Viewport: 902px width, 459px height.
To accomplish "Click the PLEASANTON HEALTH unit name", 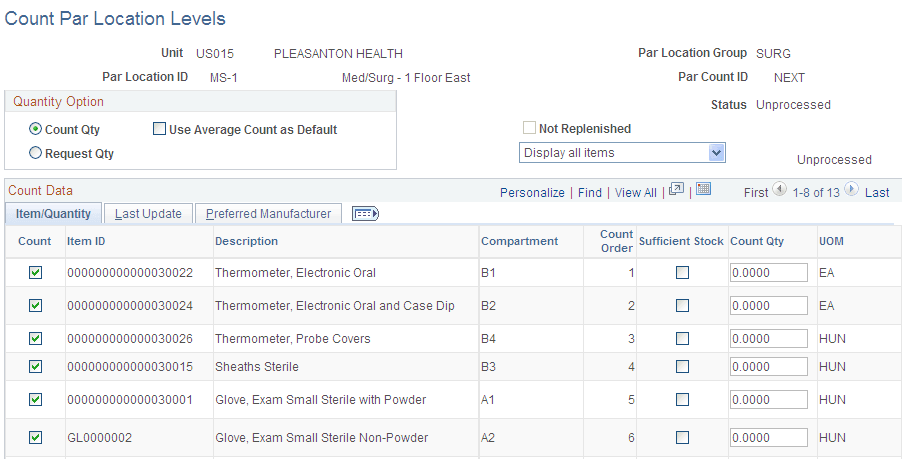I will [x=338, y=53].
